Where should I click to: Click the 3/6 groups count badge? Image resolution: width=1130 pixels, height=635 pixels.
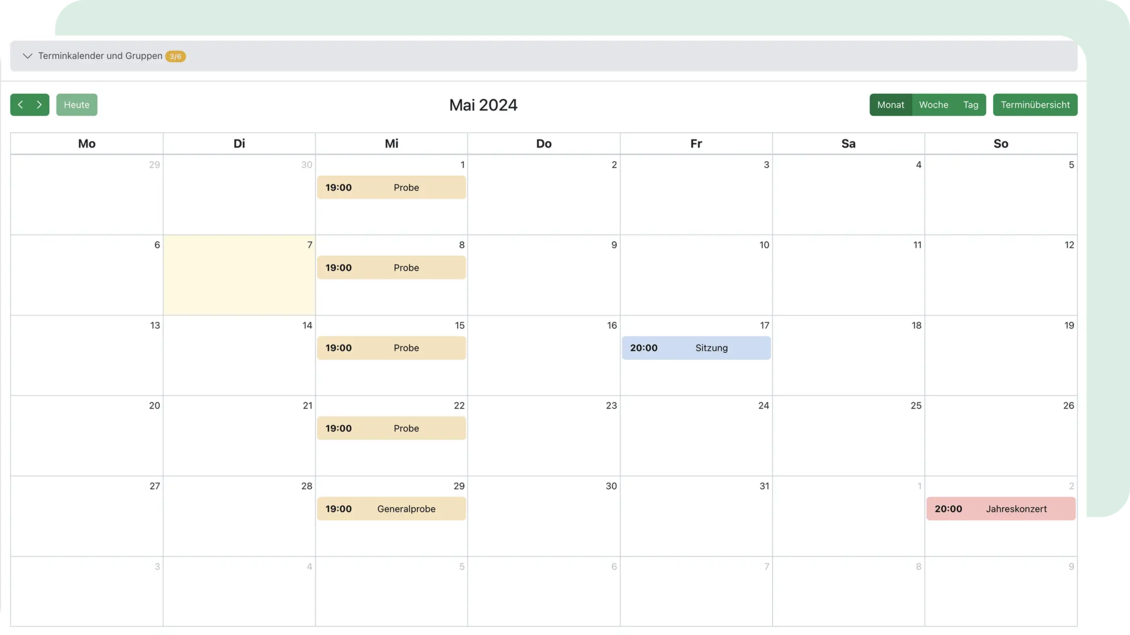pos(175,57)
